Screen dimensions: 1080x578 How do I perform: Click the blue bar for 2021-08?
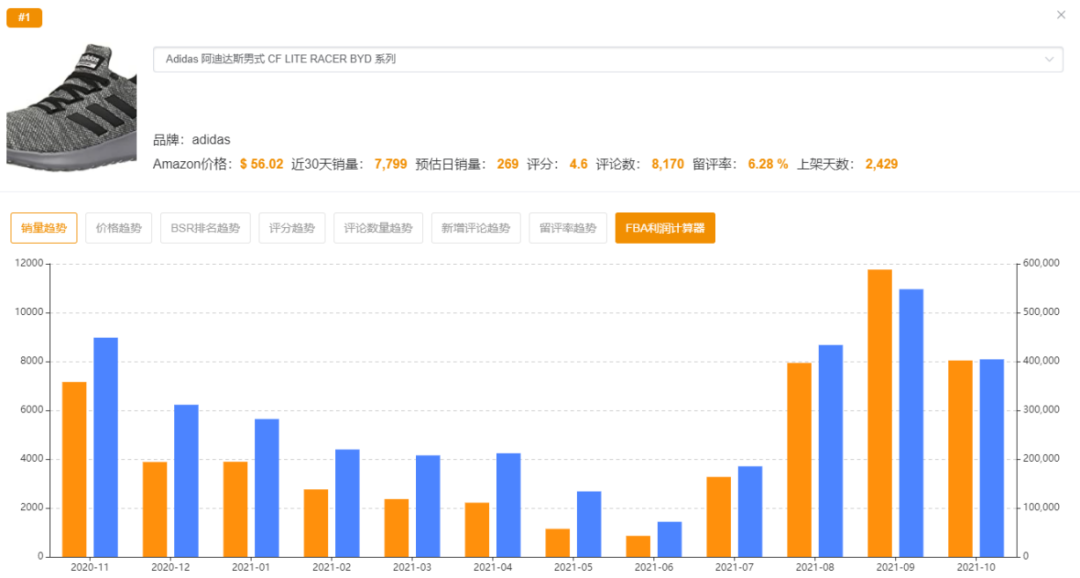[x=831, y=451]
